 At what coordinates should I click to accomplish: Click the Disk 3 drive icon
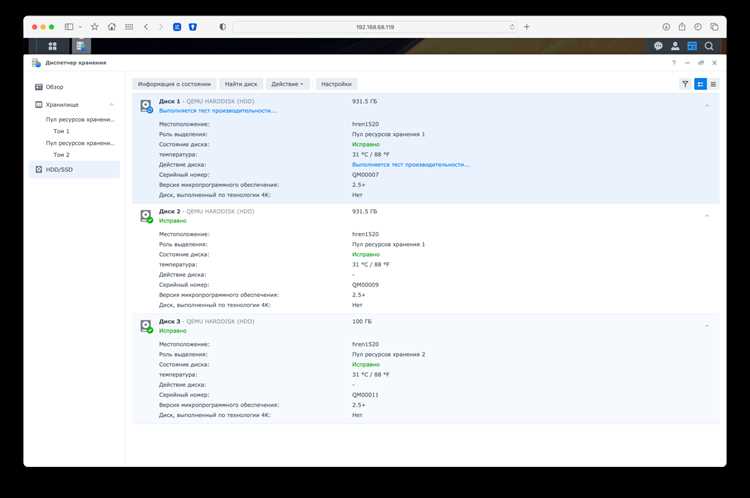[x=146, y=326]
